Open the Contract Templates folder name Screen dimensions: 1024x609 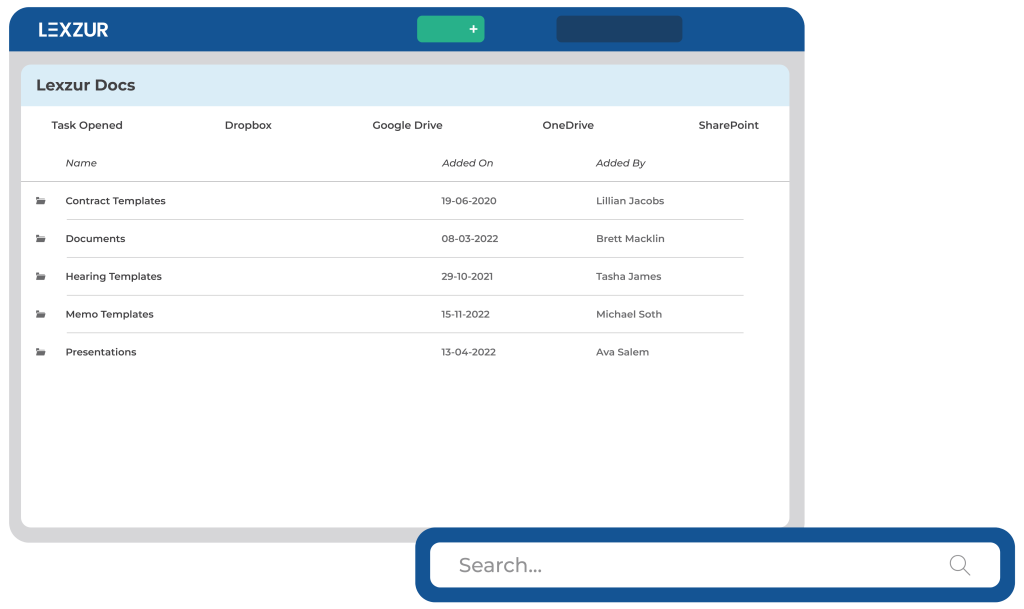pyautogui.click(x=115, y=201)
